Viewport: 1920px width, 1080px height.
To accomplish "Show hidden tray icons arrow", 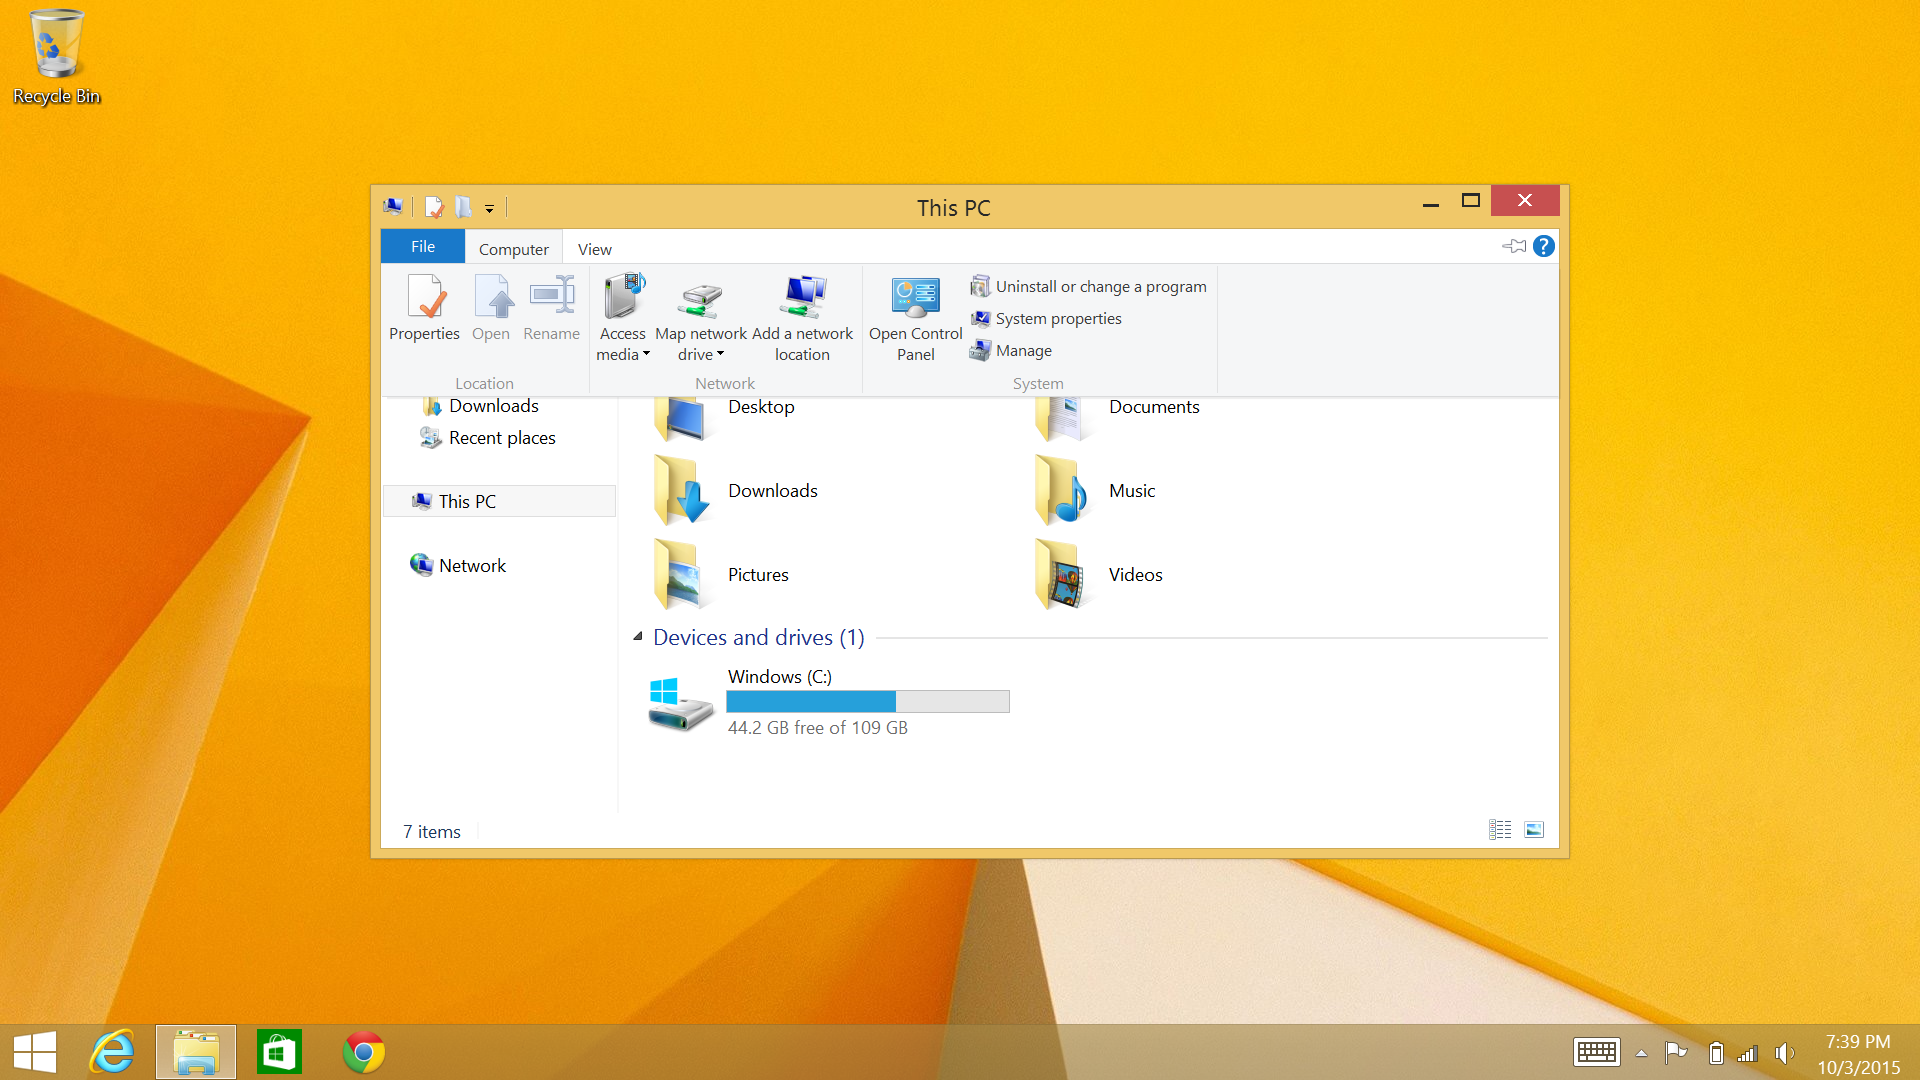I will point(1641,1053).
